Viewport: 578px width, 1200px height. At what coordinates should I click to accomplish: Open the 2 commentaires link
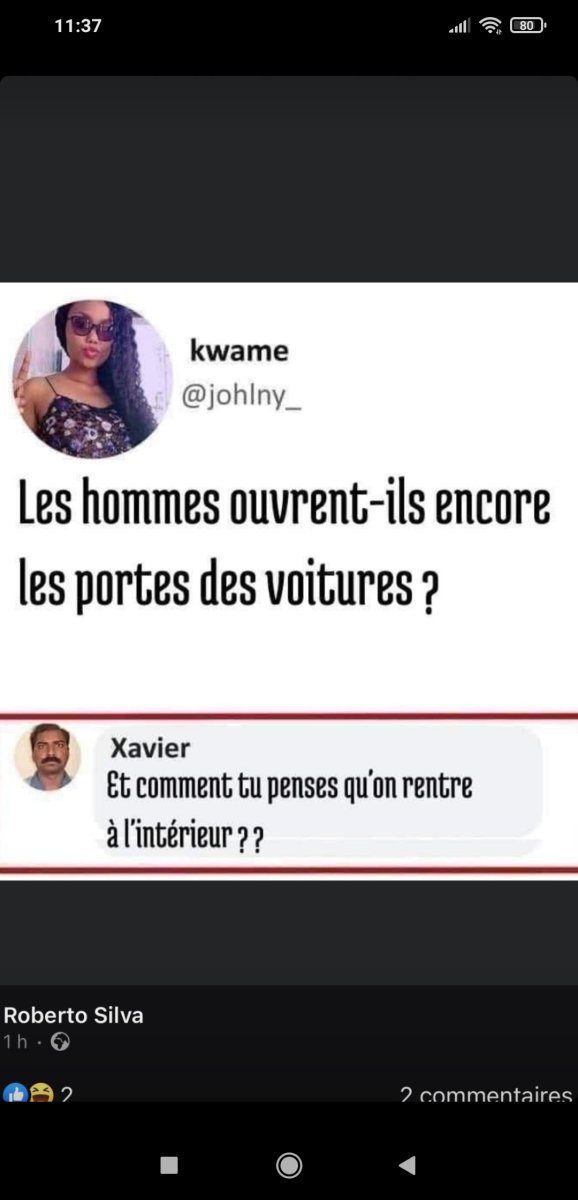pos(486,1095)
